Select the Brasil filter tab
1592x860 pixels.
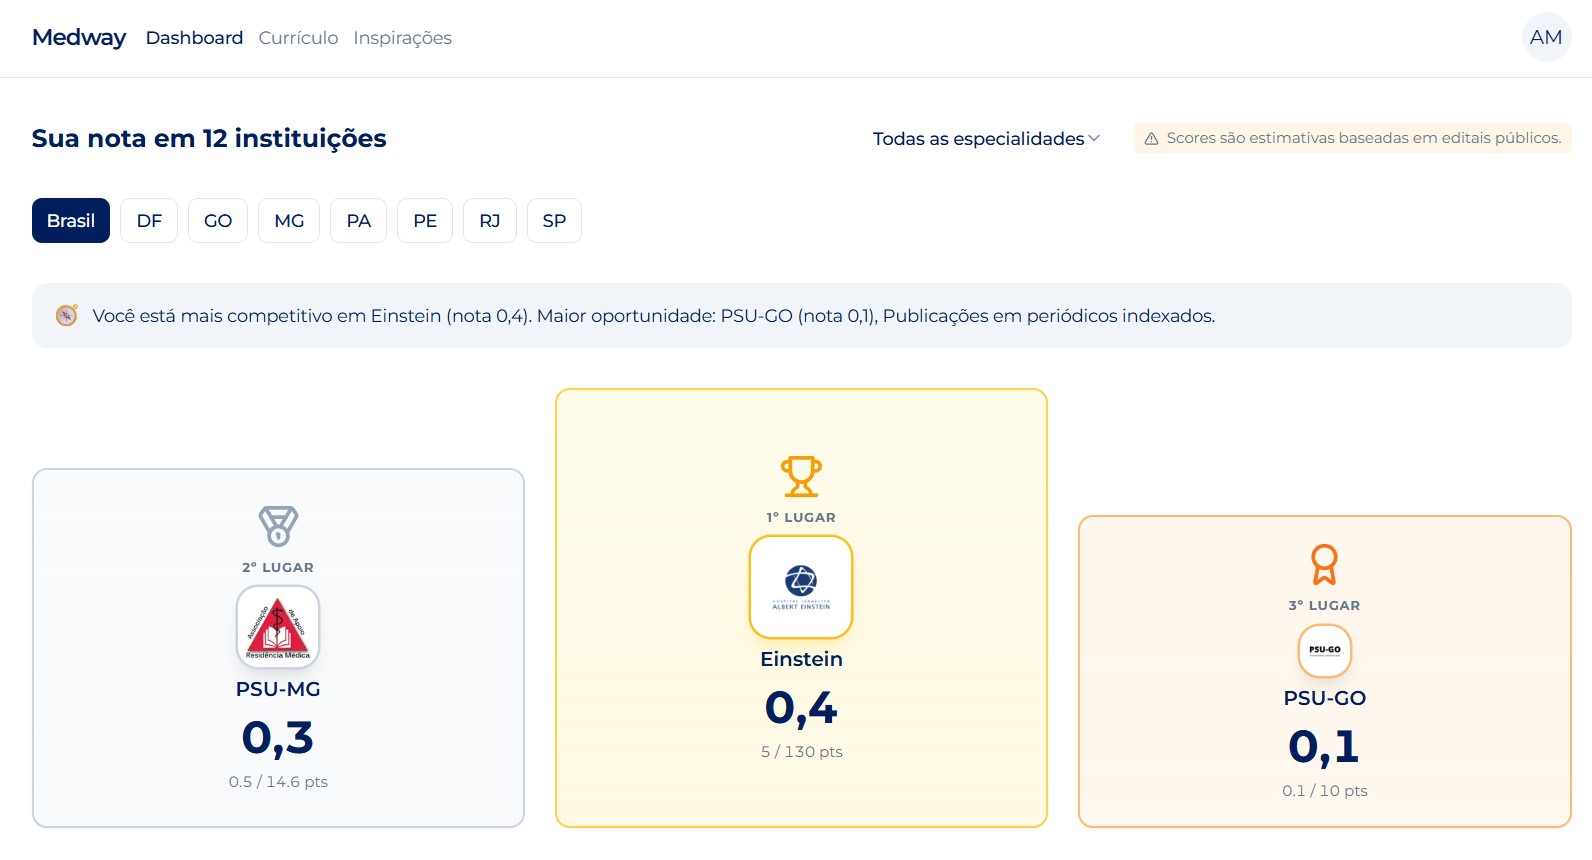point(71,220)
